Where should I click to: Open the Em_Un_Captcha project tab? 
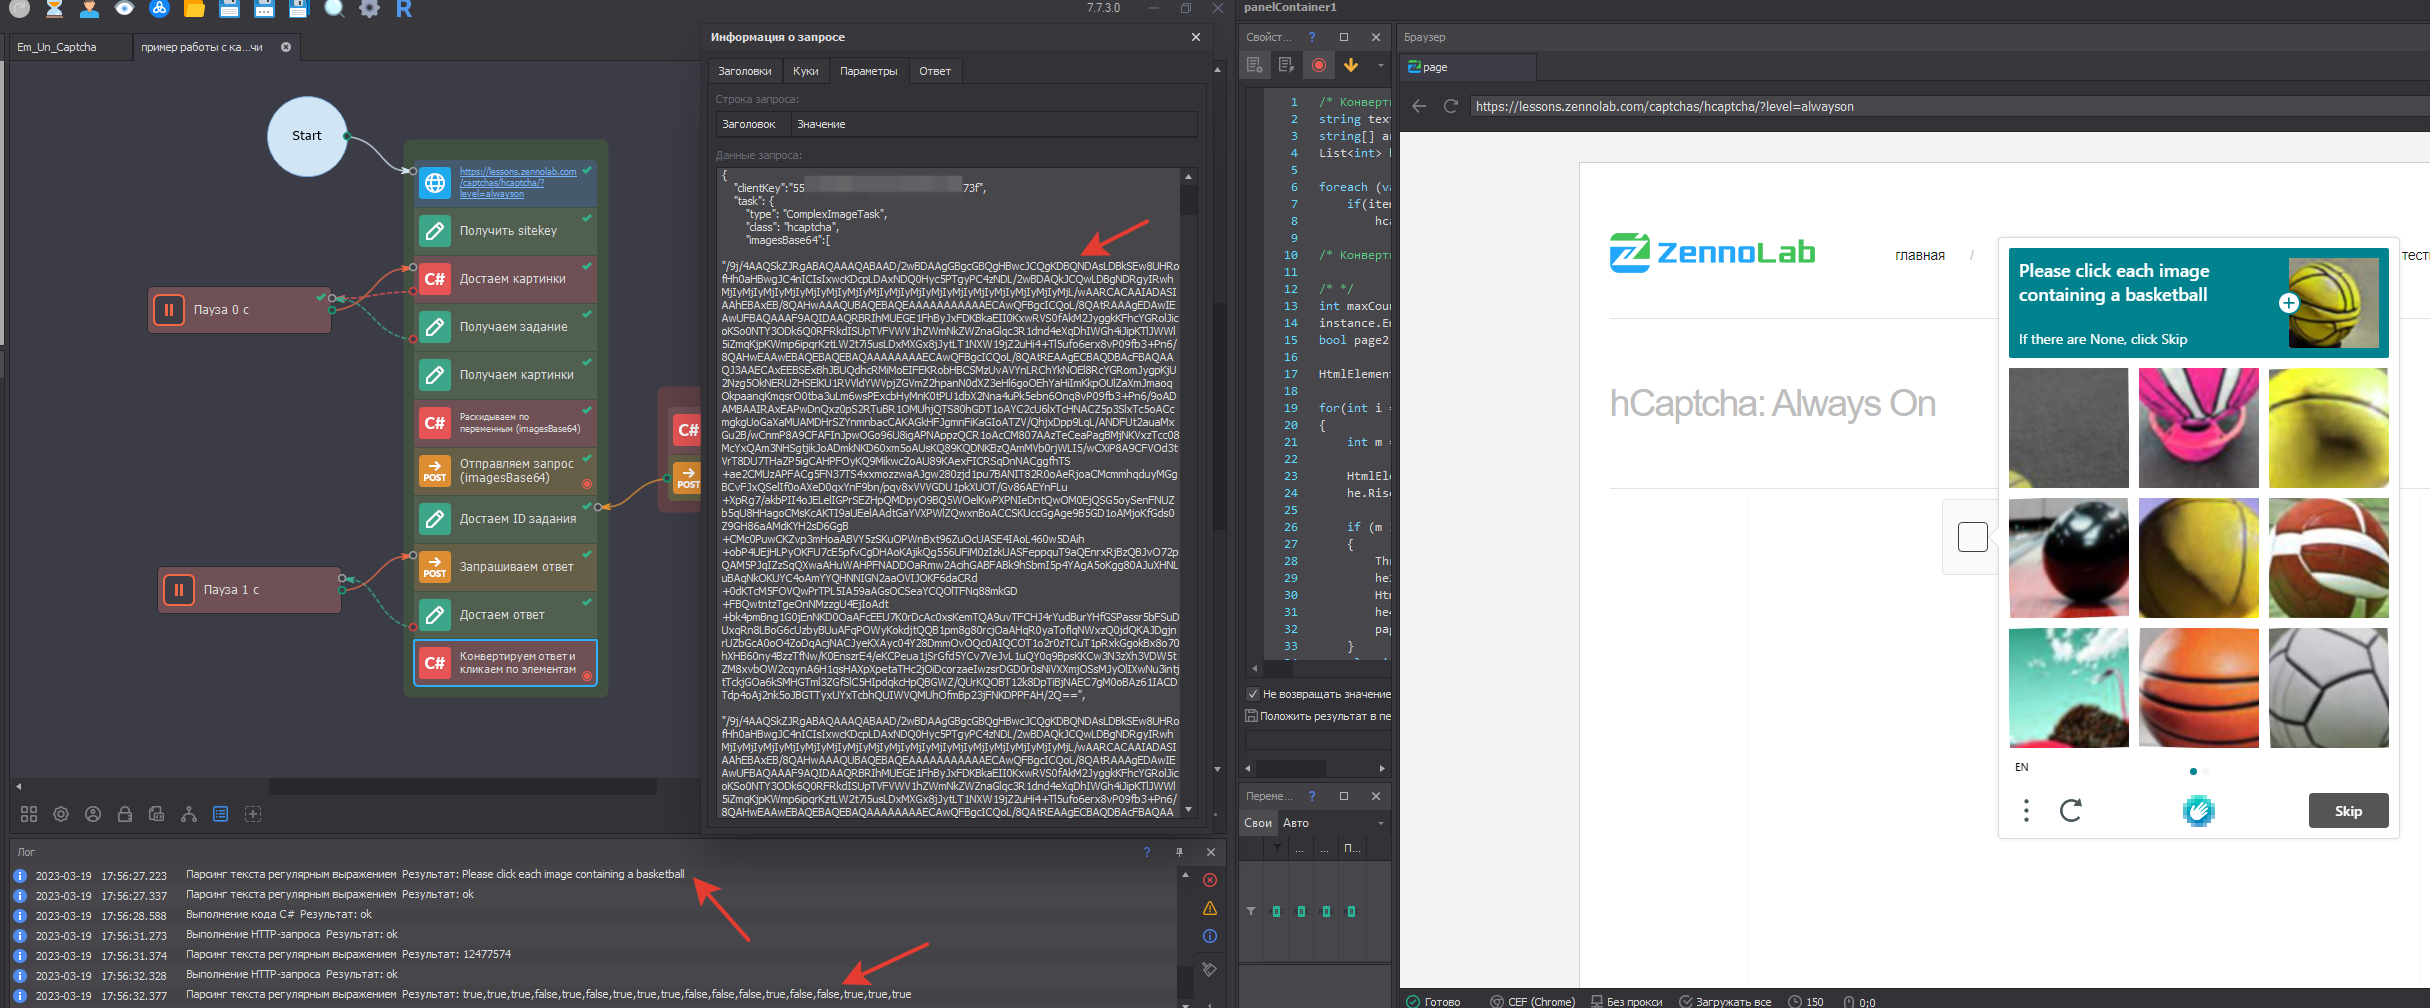tap(58, 47)
